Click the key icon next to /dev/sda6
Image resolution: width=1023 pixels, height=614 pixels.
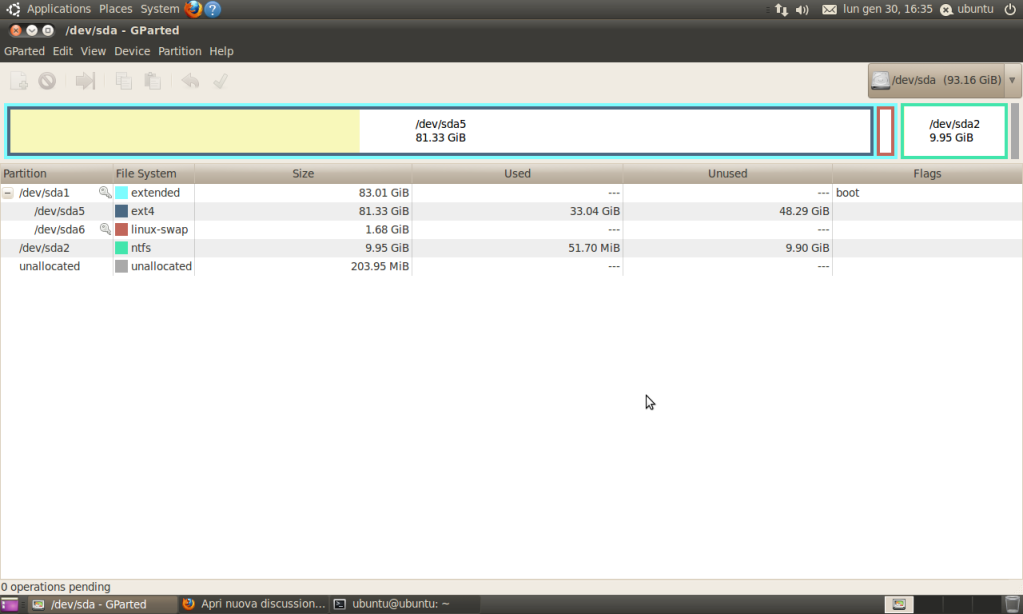[x=104, y=229]
